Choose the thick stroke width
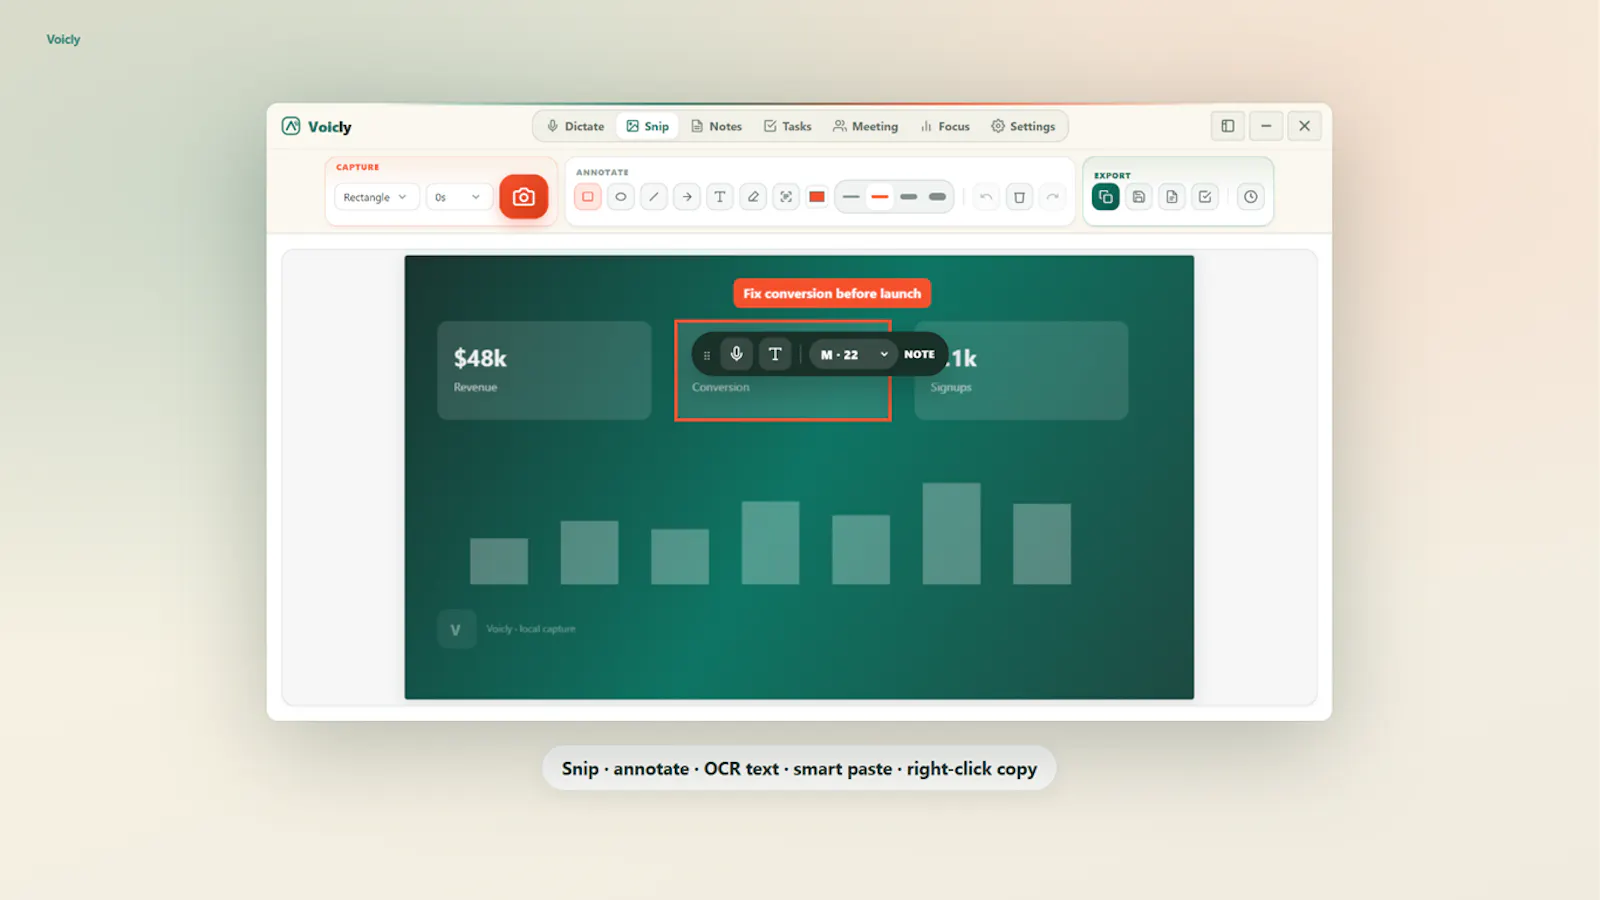The height and width of the screenshot is (900, 1600). click(908, 197)
